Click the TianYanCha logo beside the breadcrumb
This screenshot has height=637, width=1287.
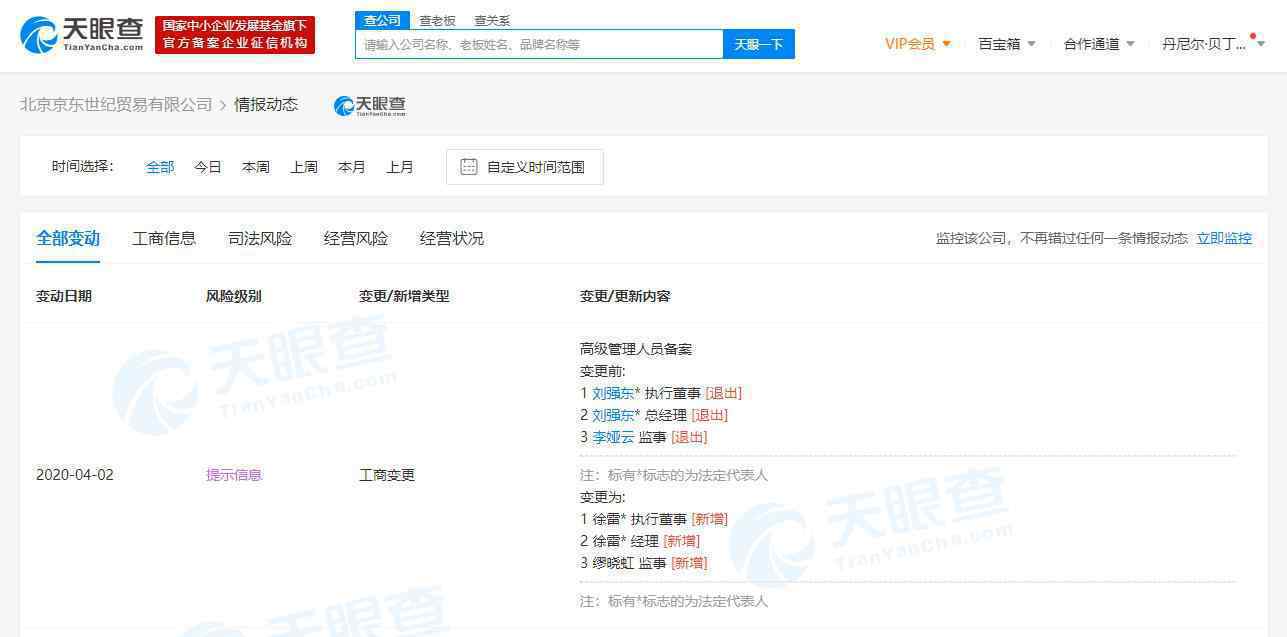[370, 105]
